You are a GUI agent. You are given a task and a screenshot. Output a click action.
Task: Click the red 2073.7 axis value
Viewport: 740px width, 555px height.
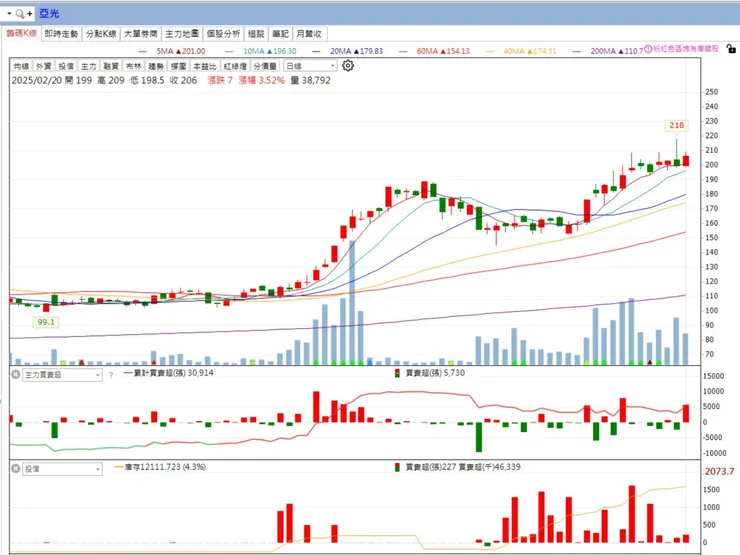click(x=719, y=471)
